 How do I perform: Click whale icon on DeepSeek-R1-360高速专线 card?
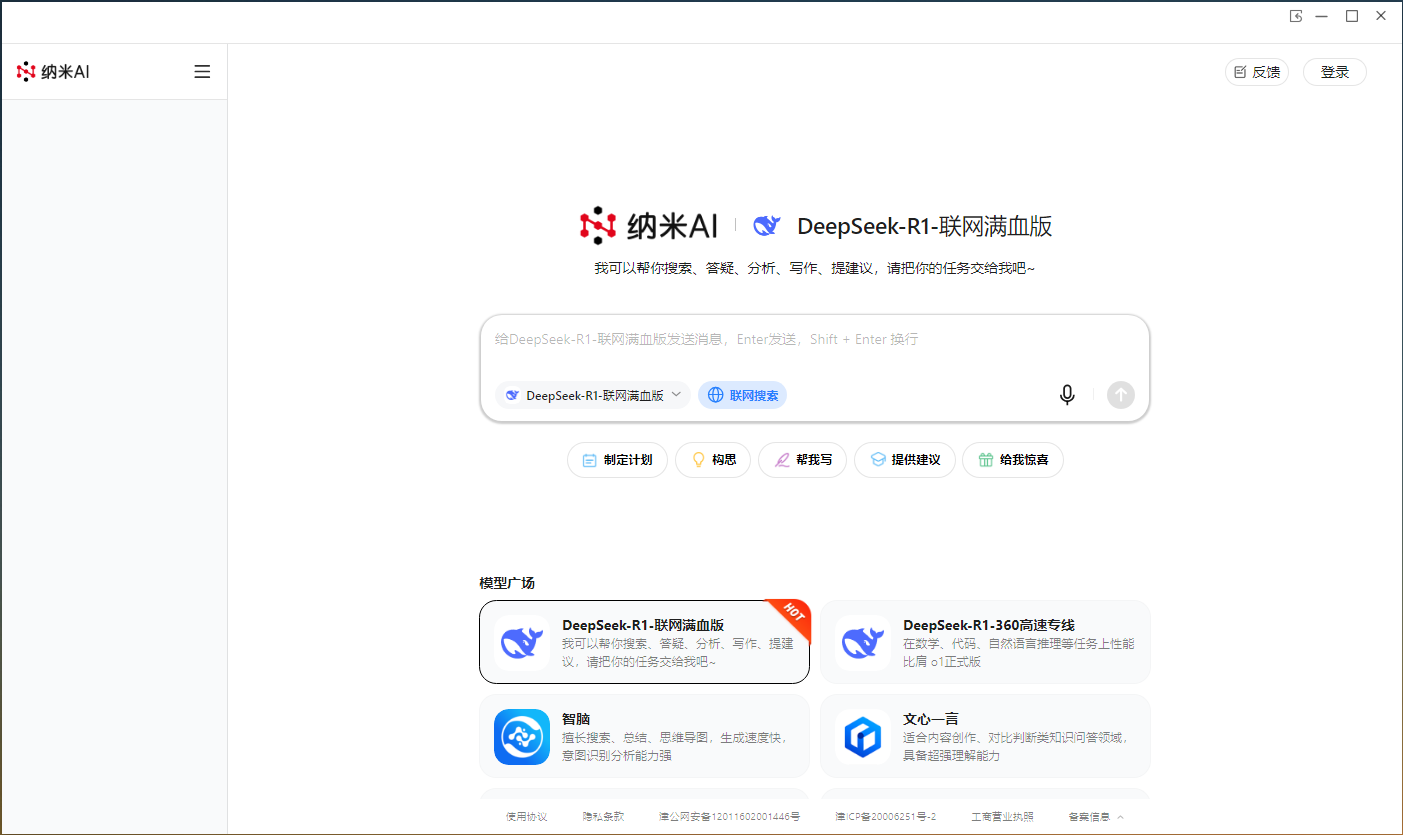pos(863,643)
